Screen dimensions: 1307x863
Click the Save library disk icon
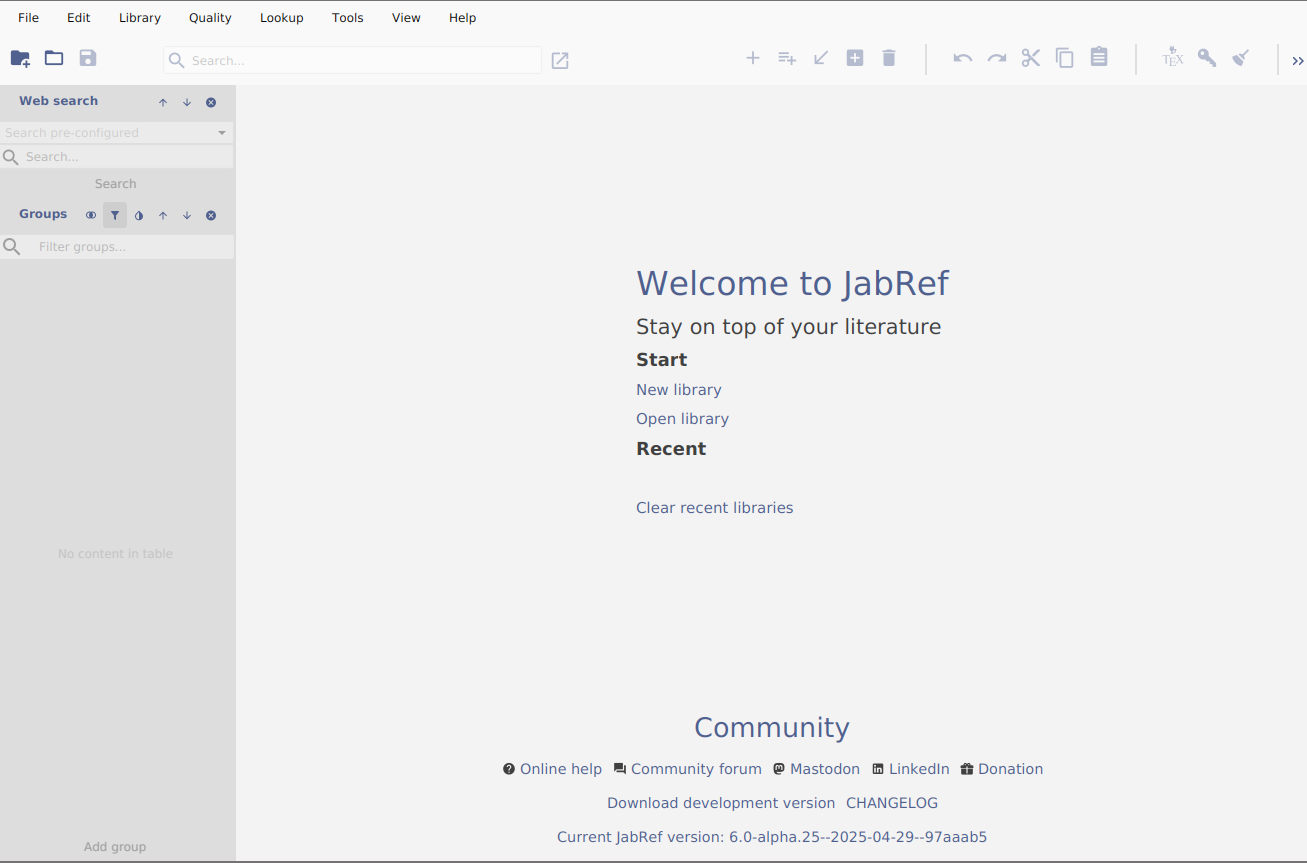click(x=88, y=58)
